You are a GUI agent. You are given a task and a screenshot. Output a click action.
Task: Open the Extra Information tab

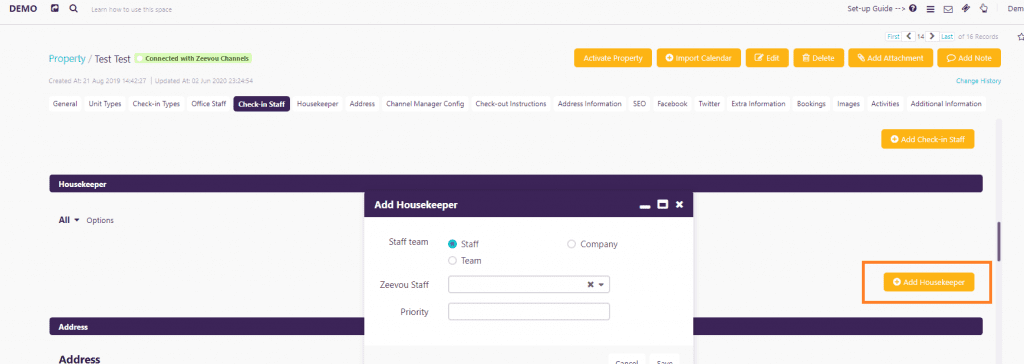[x=758, y=104]
